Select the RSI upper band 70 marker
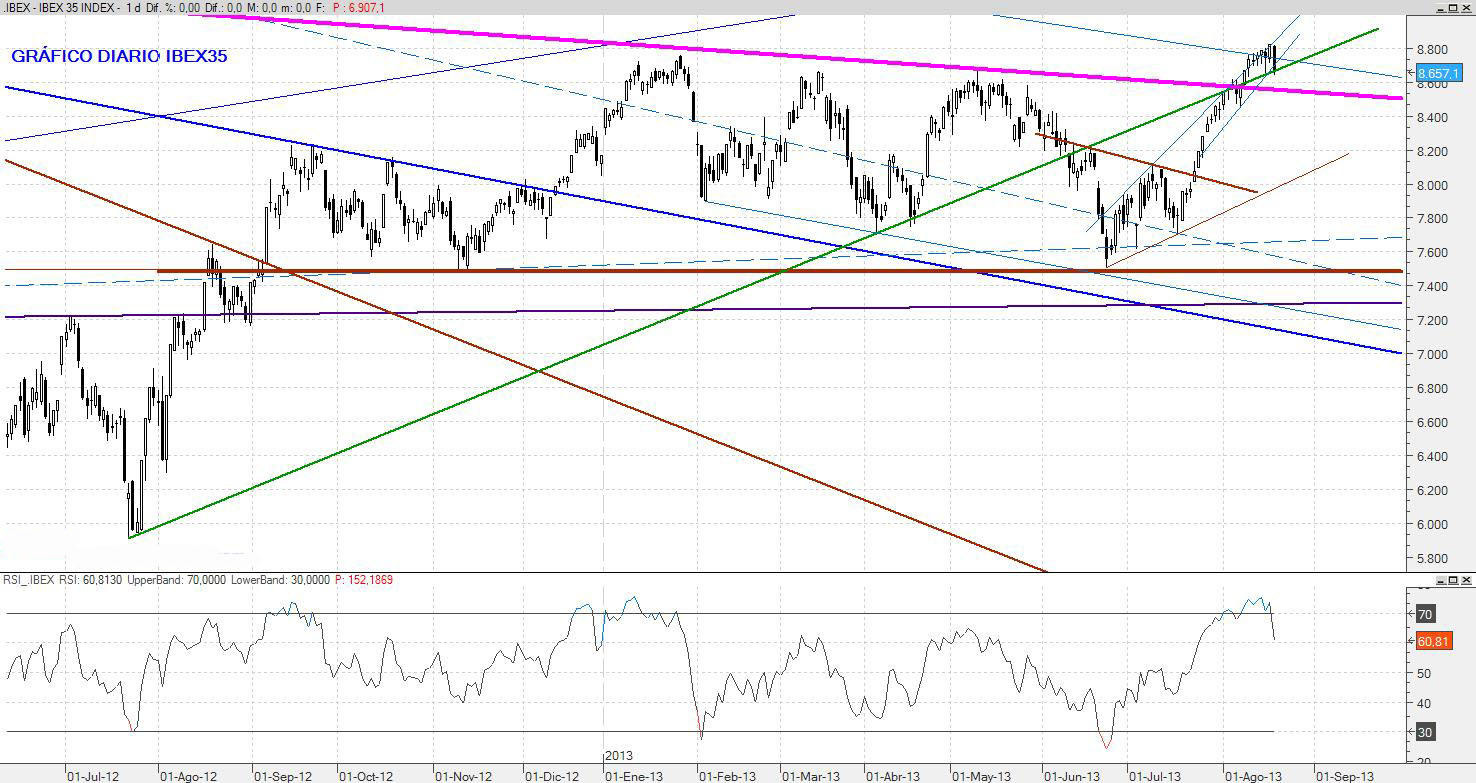The height and width of the screenshot is (783, 1476). [x=1425, y=614]
